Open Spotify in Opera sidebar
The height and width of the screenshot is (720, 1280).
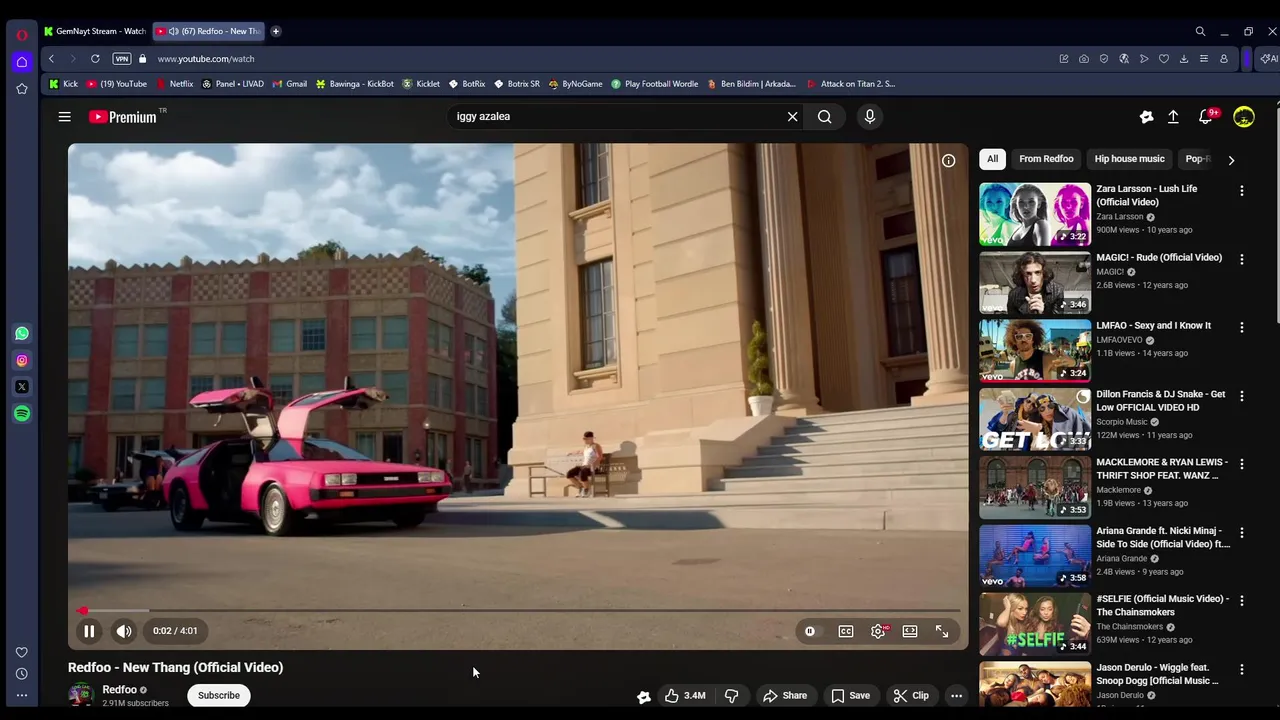coord(22,413)
